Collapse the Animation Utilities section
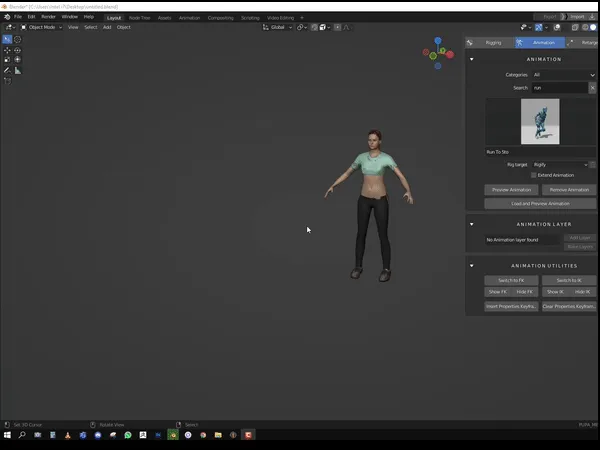The width and height of the screenshot is (600, 450). pyautogui.click(x=471, y=266)
